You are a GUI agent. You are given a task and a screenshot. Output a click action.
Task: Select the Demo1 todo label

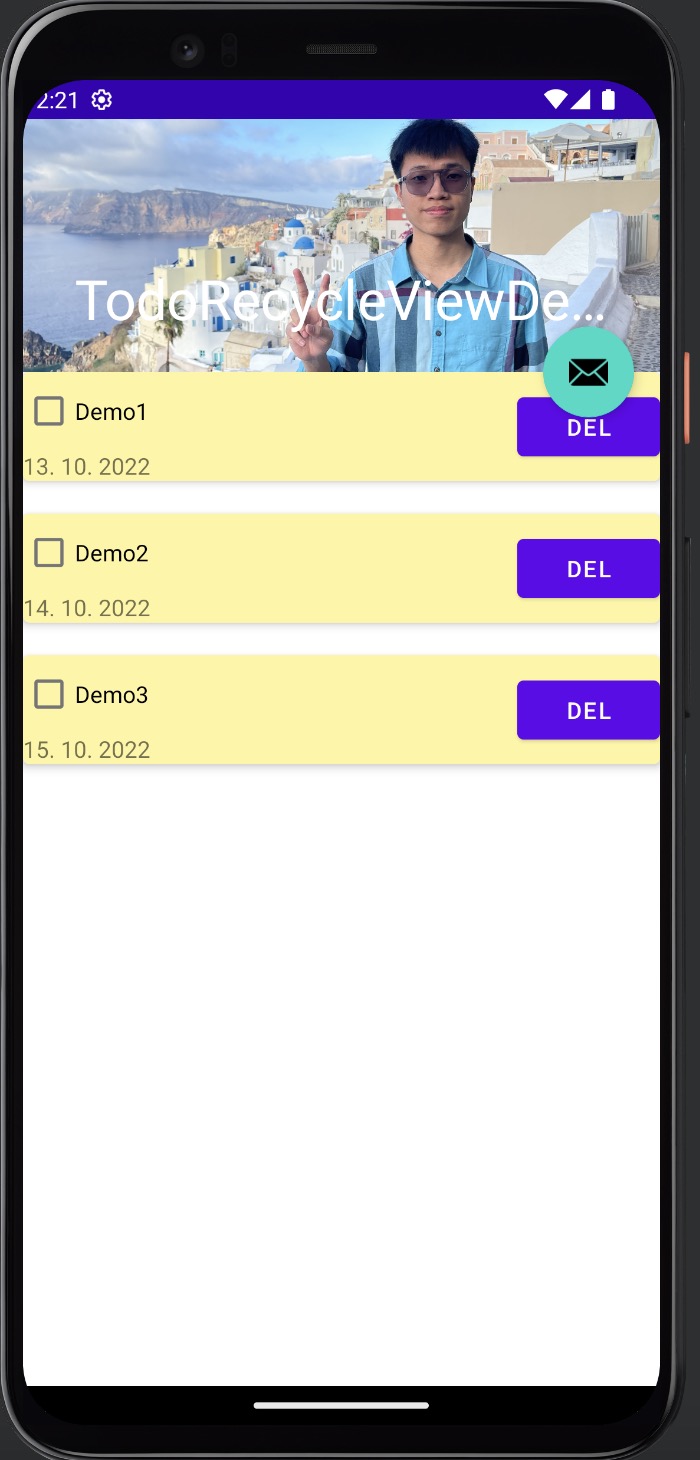tap(111, 412)
